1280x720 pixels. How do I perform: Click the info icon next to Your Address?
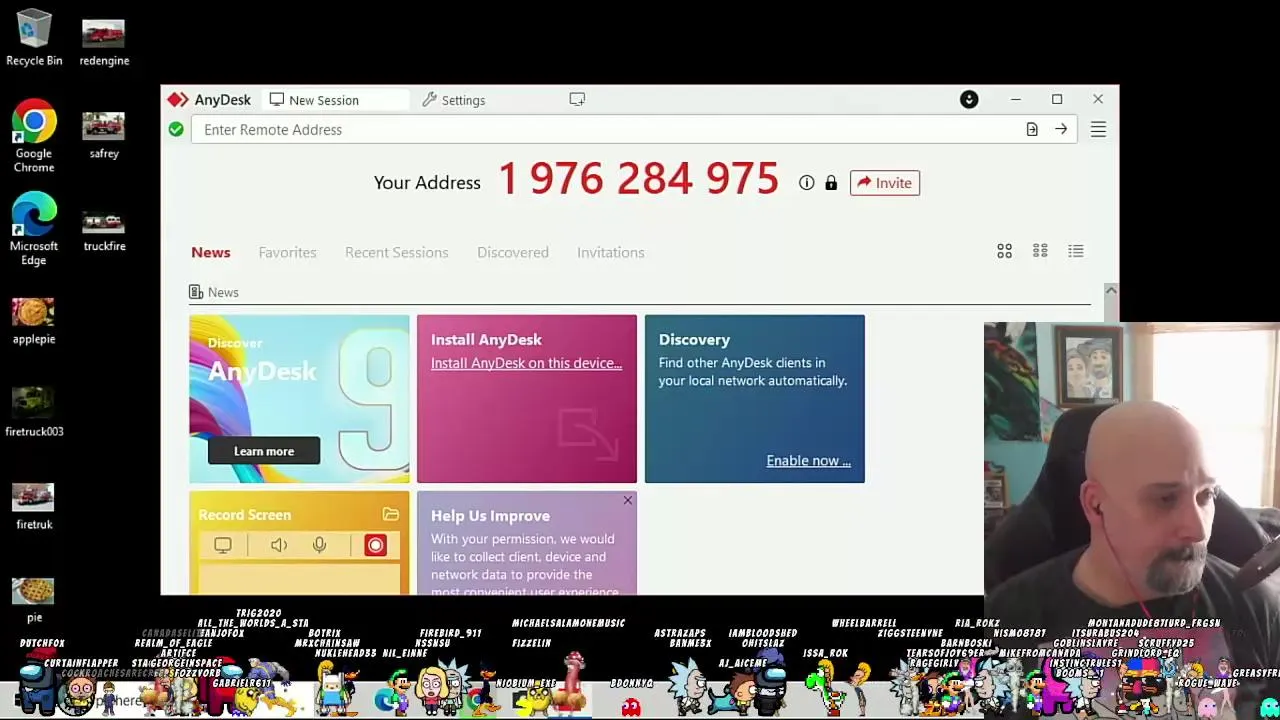tap(806, 183)
